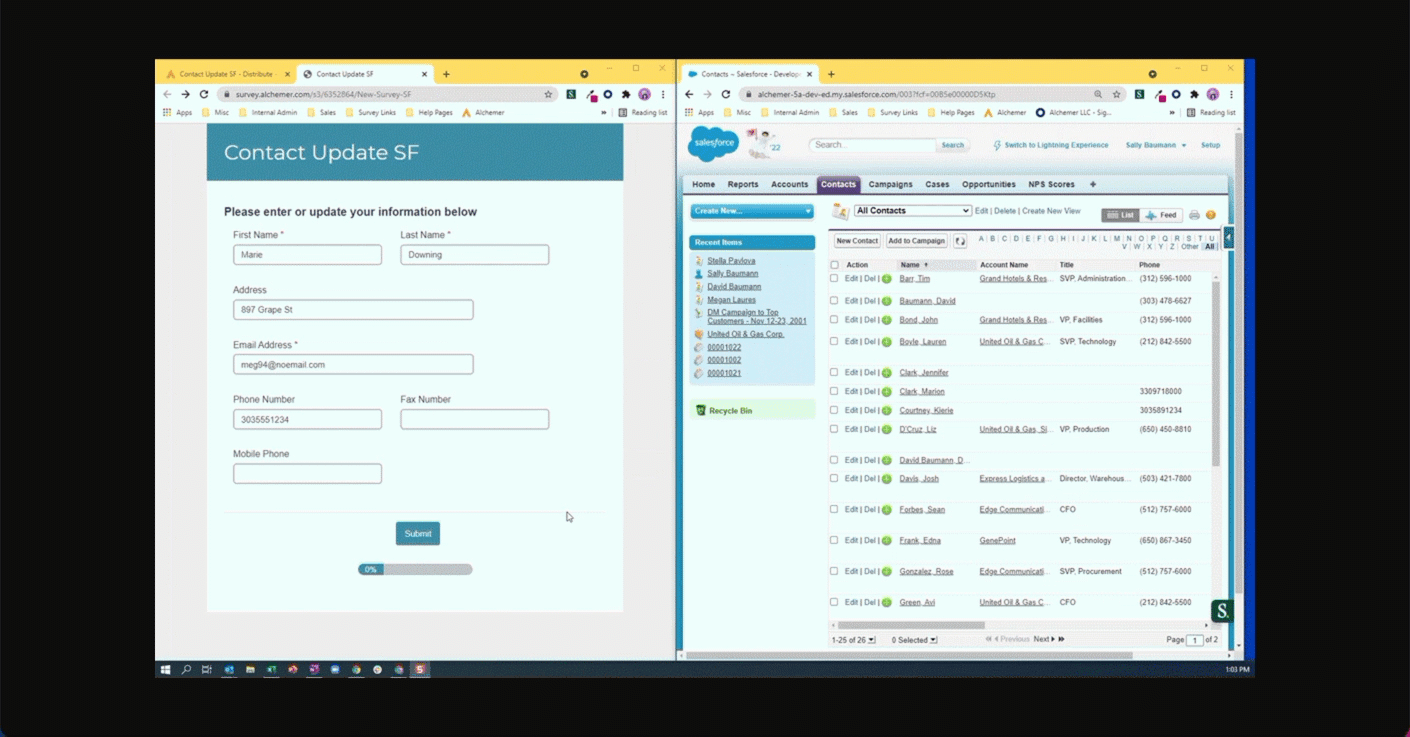This screenshot has height=737, width=1410.
Task: Click the New Contact button
Action: click(x=857, y=241)
